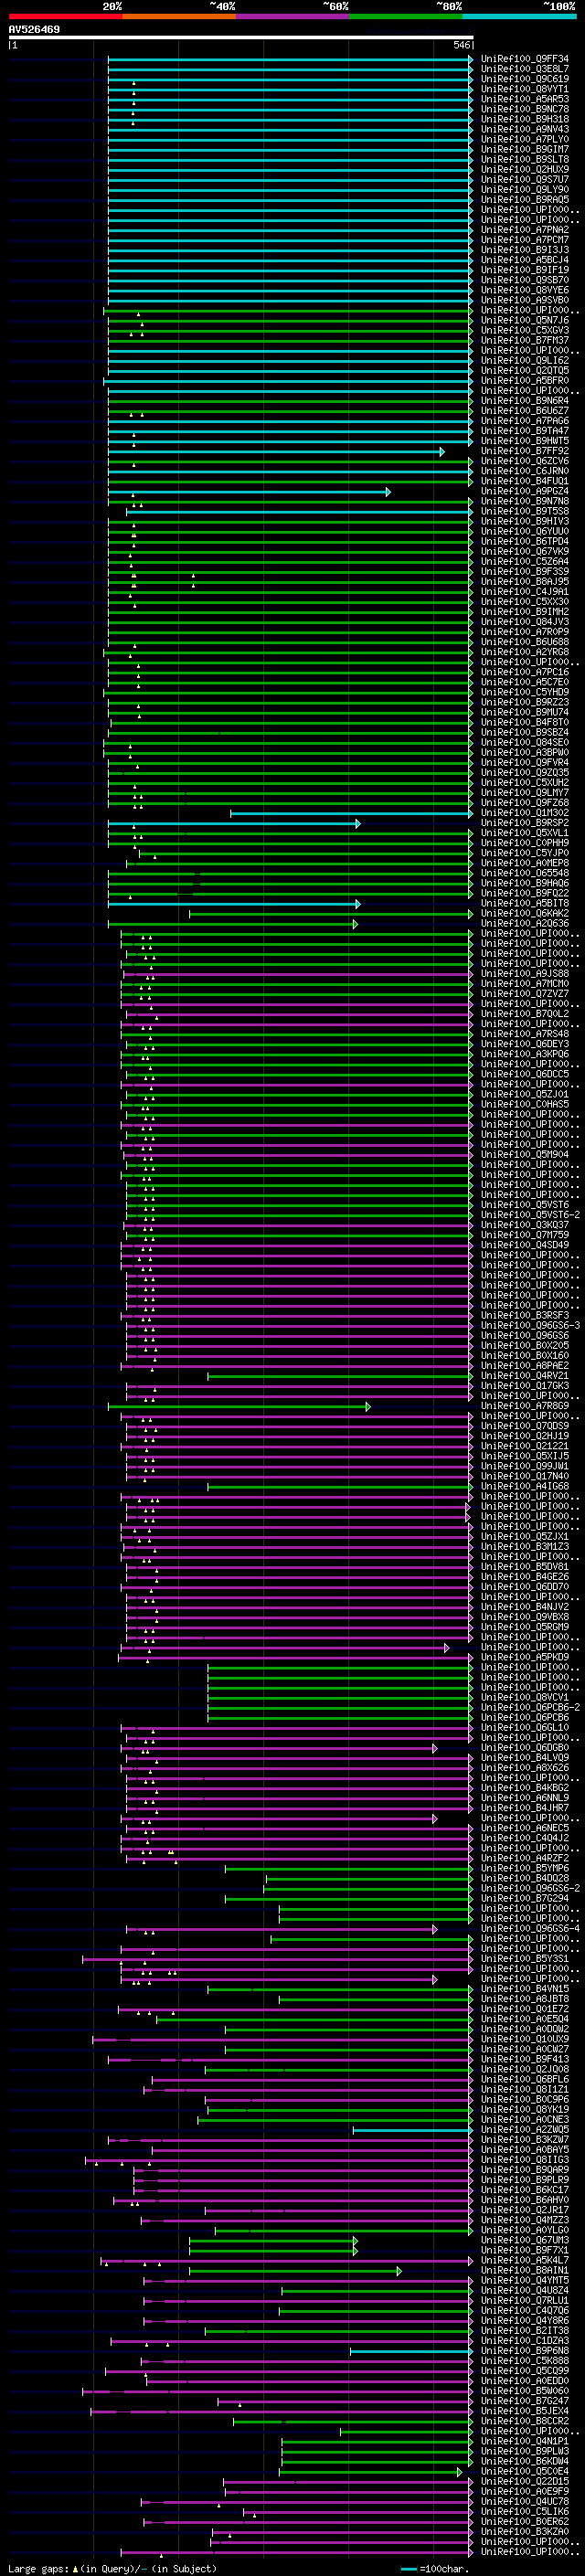Click the UniRef100_B9T5S8 label
585x2576 pixels.
525,511
